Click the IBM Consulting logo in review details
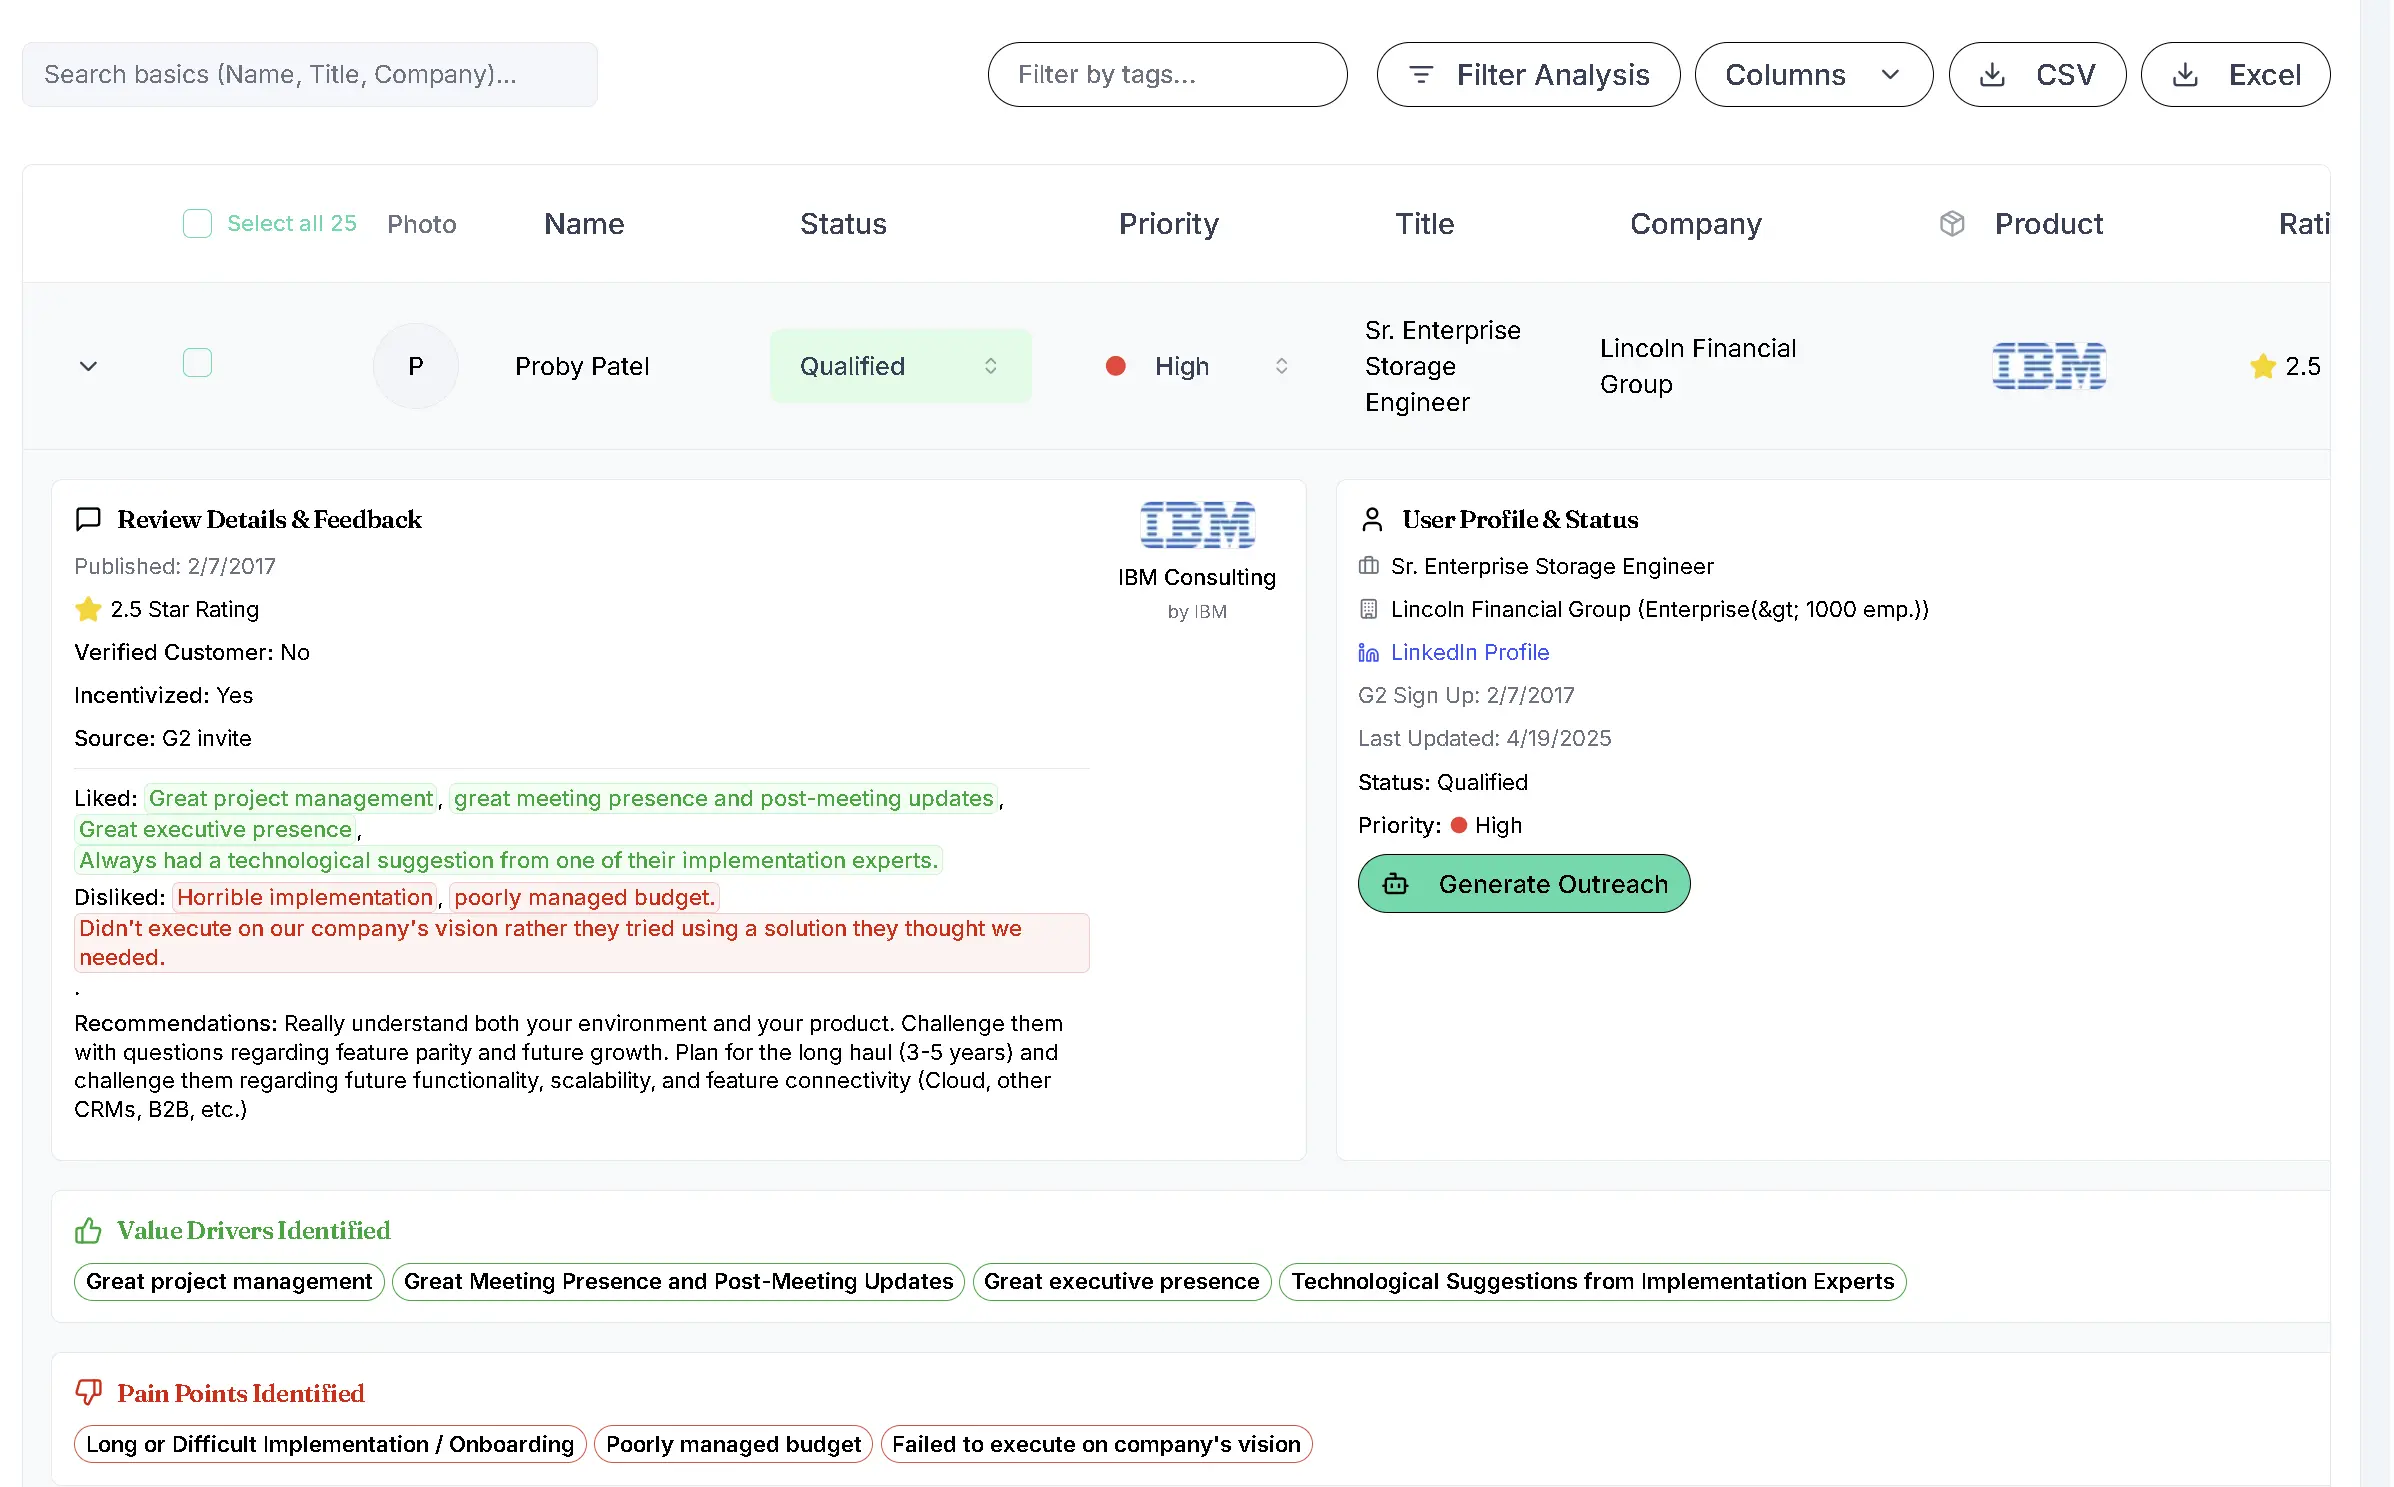The height and width of the screenshot is (1487, 2394). pos(1197,525)
